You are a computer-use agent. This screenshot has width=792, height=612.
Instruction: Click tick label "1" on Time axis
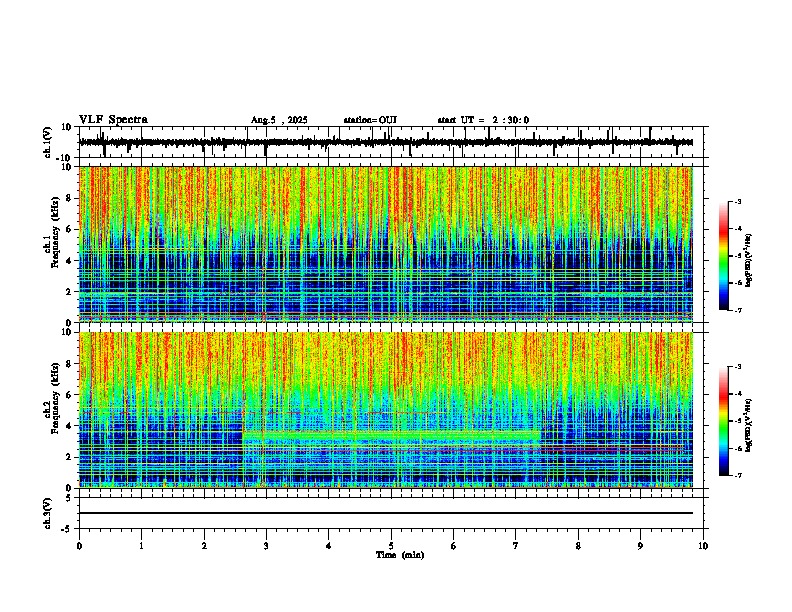click(x=141, y=546)
